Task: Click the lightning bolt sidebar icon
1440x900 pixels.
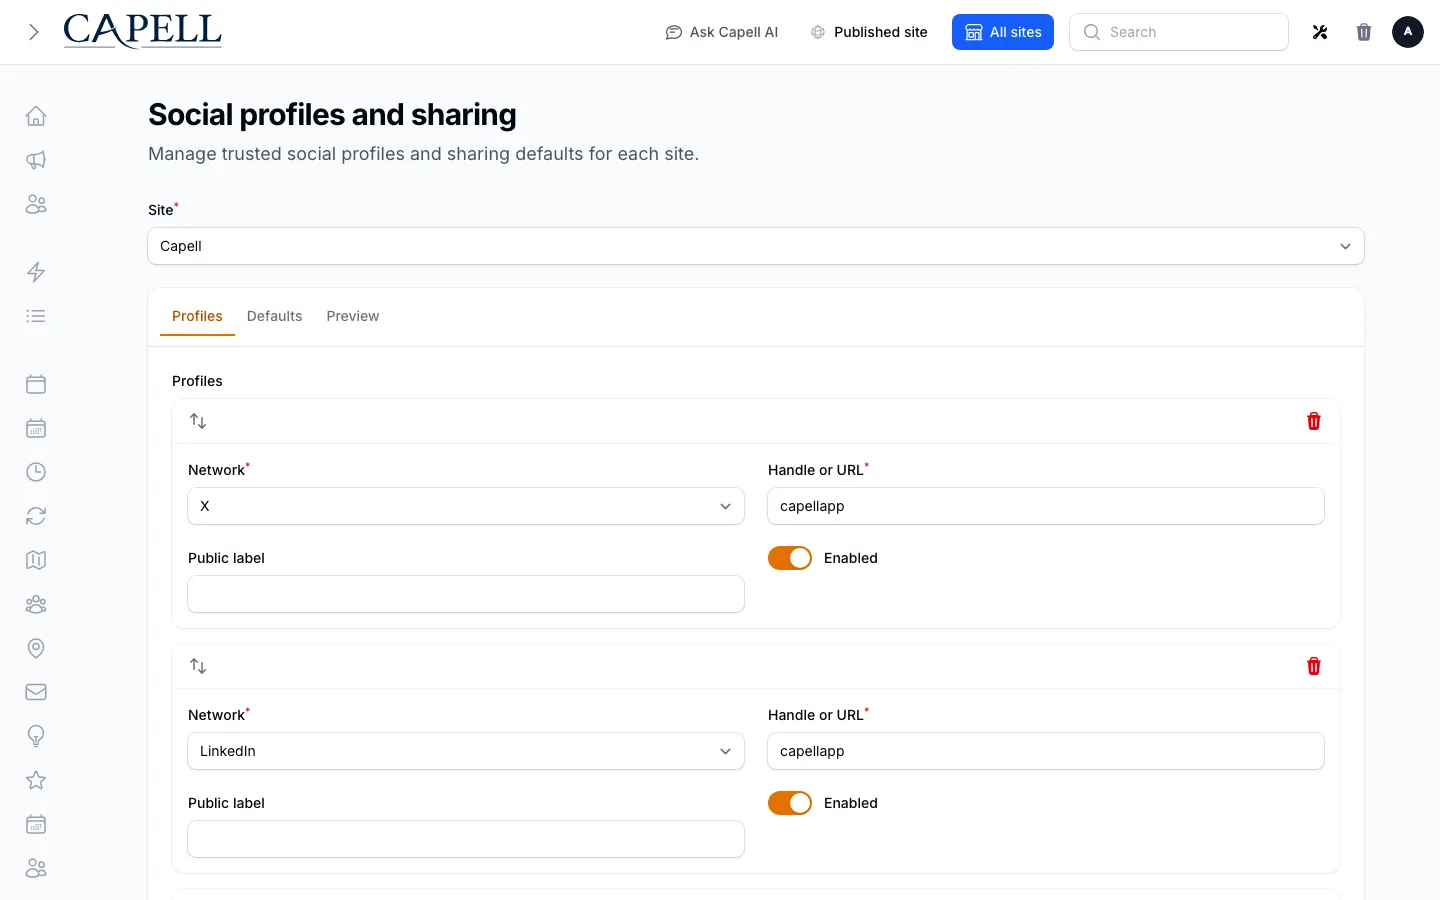Action: click(36, 272)
